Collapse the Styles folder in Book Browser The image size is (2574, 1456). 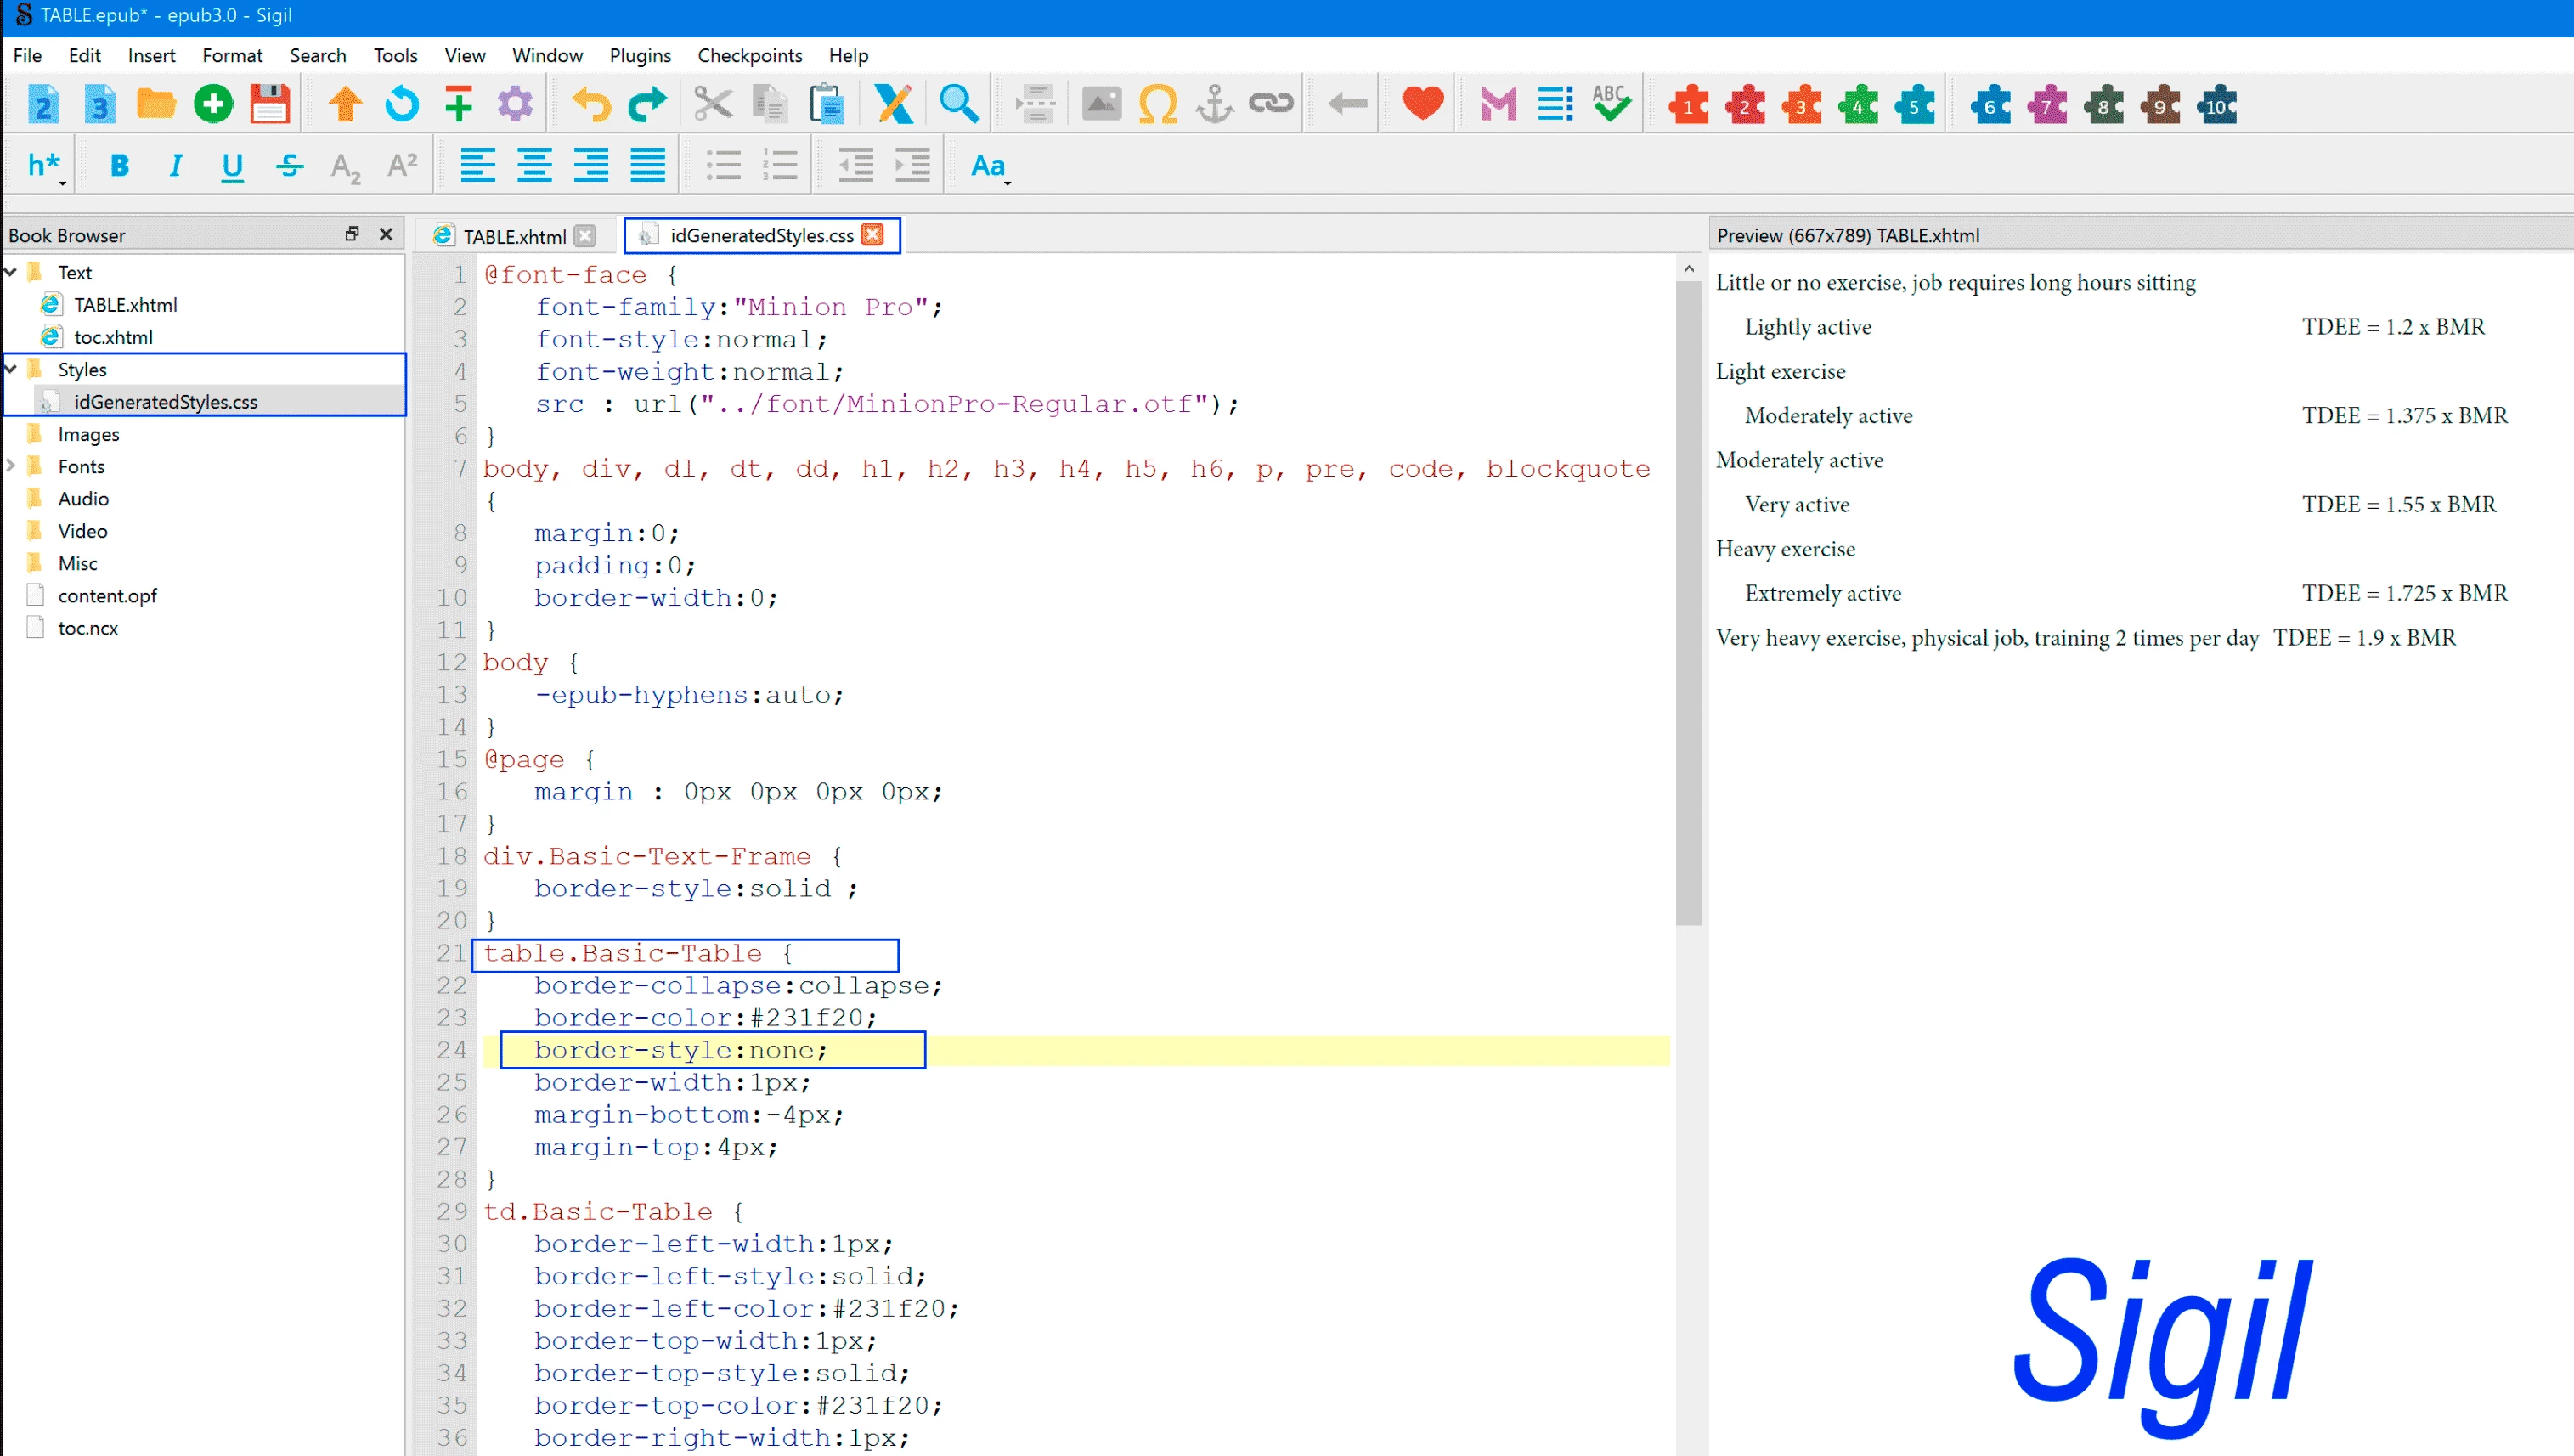coord(12,369)
